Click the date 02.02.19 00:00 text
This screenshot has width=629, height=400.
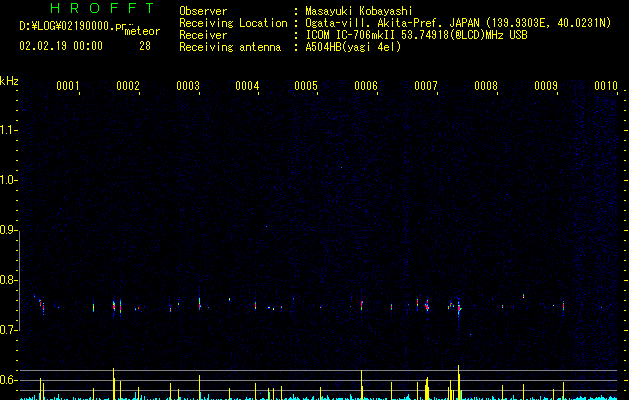click(x=61, y=46)
